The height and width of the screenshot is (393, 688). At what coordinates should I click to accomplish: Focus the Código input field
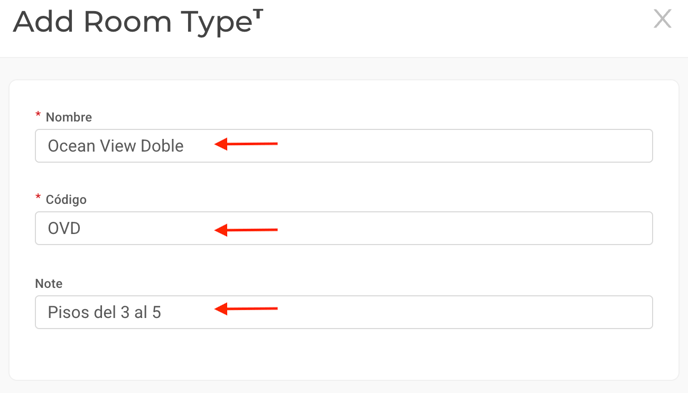pyautogui.click(x=344, y=228)
